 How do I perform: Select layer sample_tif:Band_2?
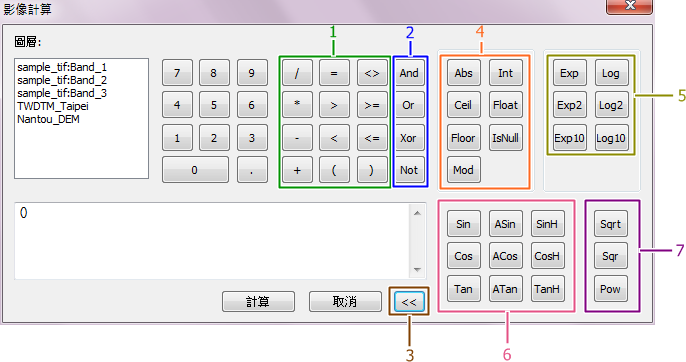pyautogui.click(x=62, y=80)
